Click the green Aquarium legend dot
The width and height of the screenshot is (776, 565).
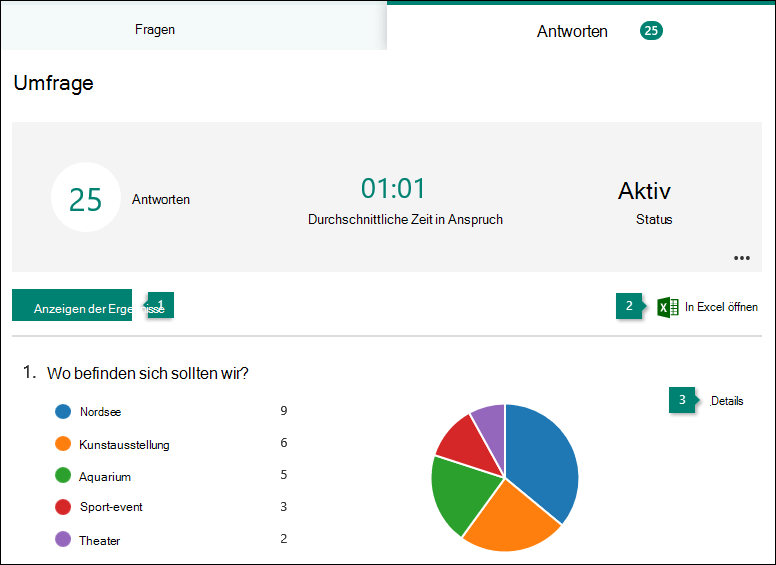pyautogui.click(x=63, y=475)
